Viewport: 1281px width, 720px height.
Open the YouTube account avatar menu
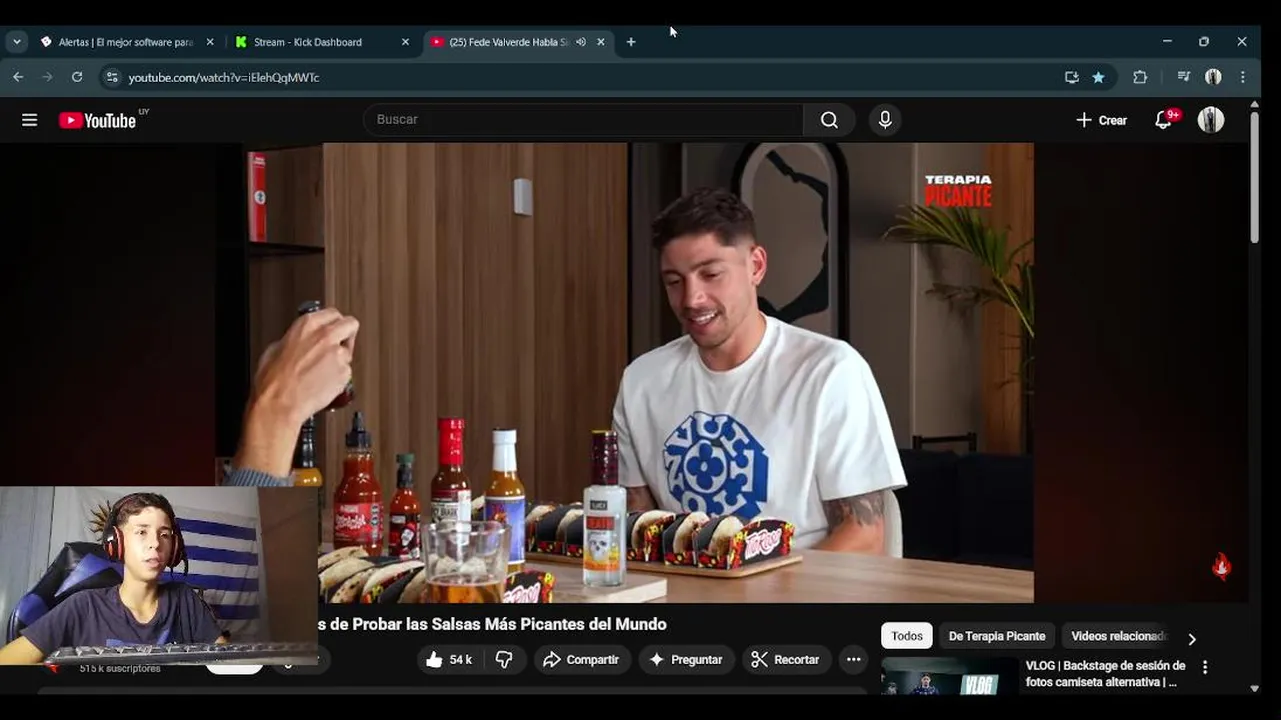(x=1211, y=120)
